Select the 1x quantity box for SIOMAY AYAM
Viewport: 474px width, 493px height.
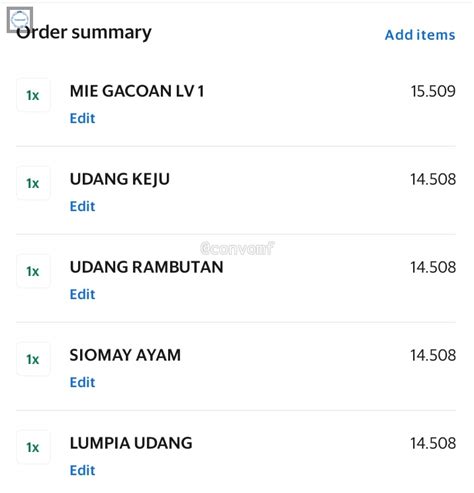pyautogui.click(x=33, y=359)
